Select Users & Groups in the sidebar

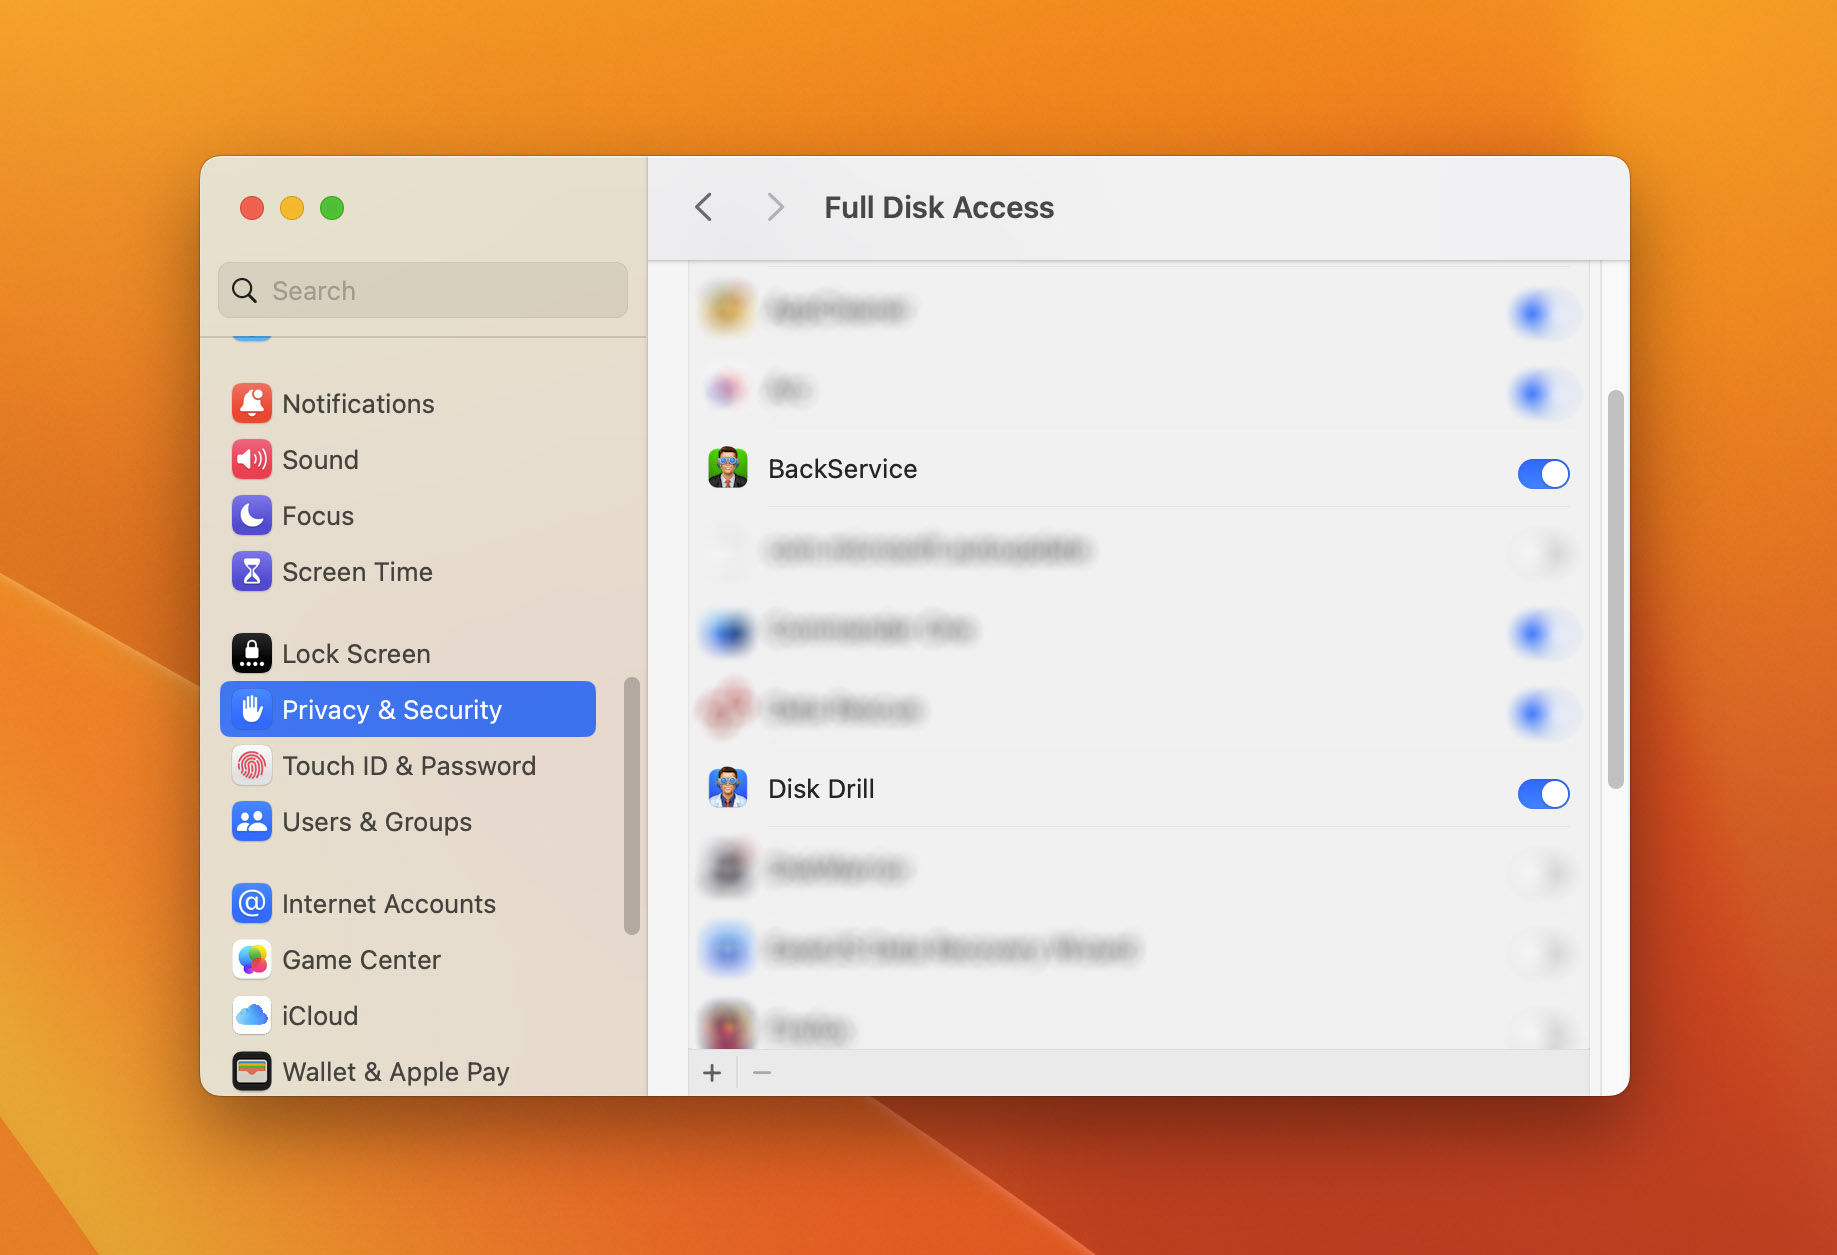tap(377, 821)
